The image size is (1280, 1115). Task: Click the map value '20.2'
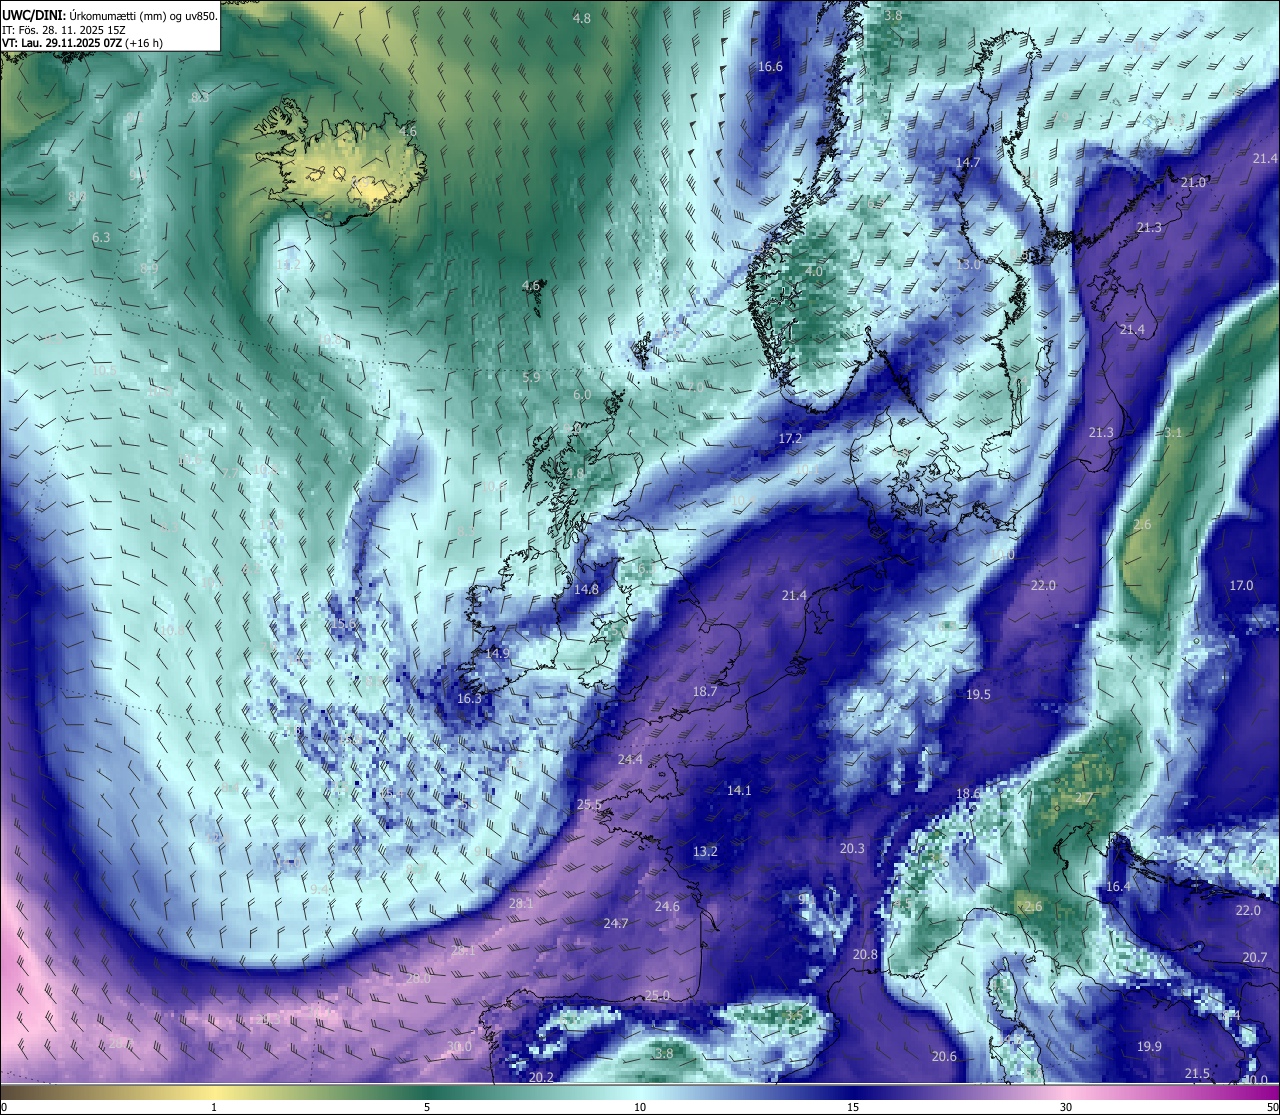(x=541, y=1078)
